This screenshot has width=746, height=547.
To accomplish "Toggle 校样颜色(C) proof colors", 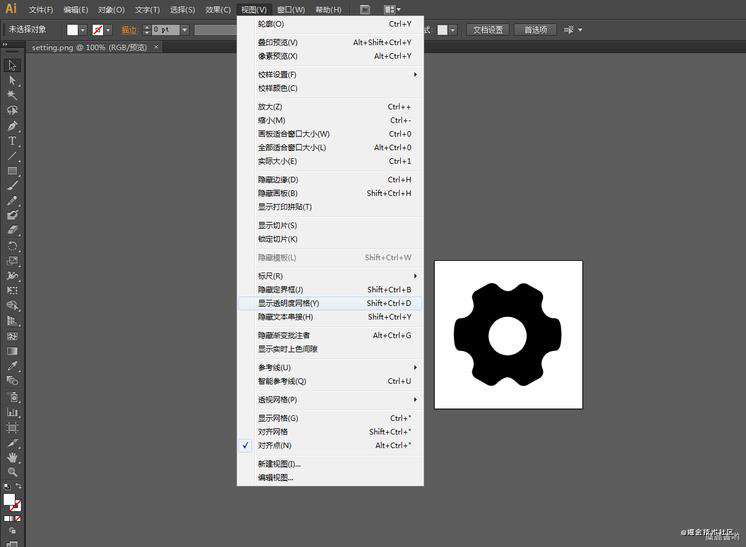I will click(330, 88).
